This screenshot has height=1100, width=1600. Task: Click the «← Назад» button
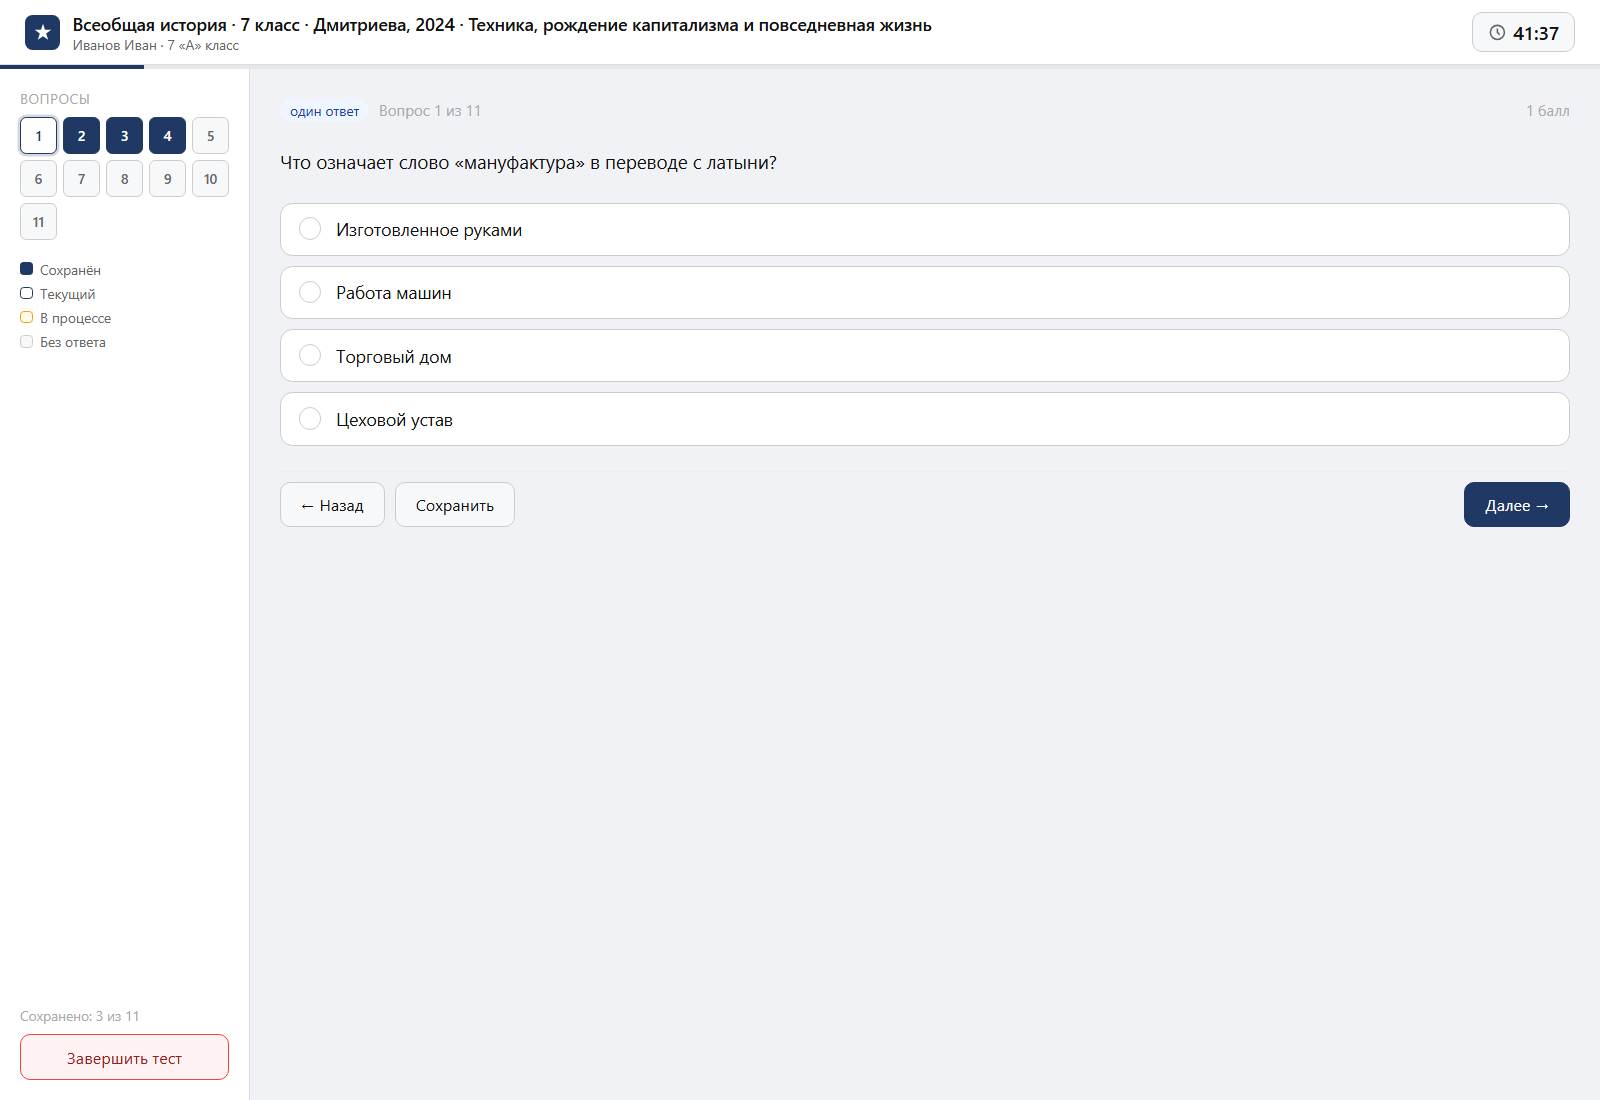pos(332,505)
